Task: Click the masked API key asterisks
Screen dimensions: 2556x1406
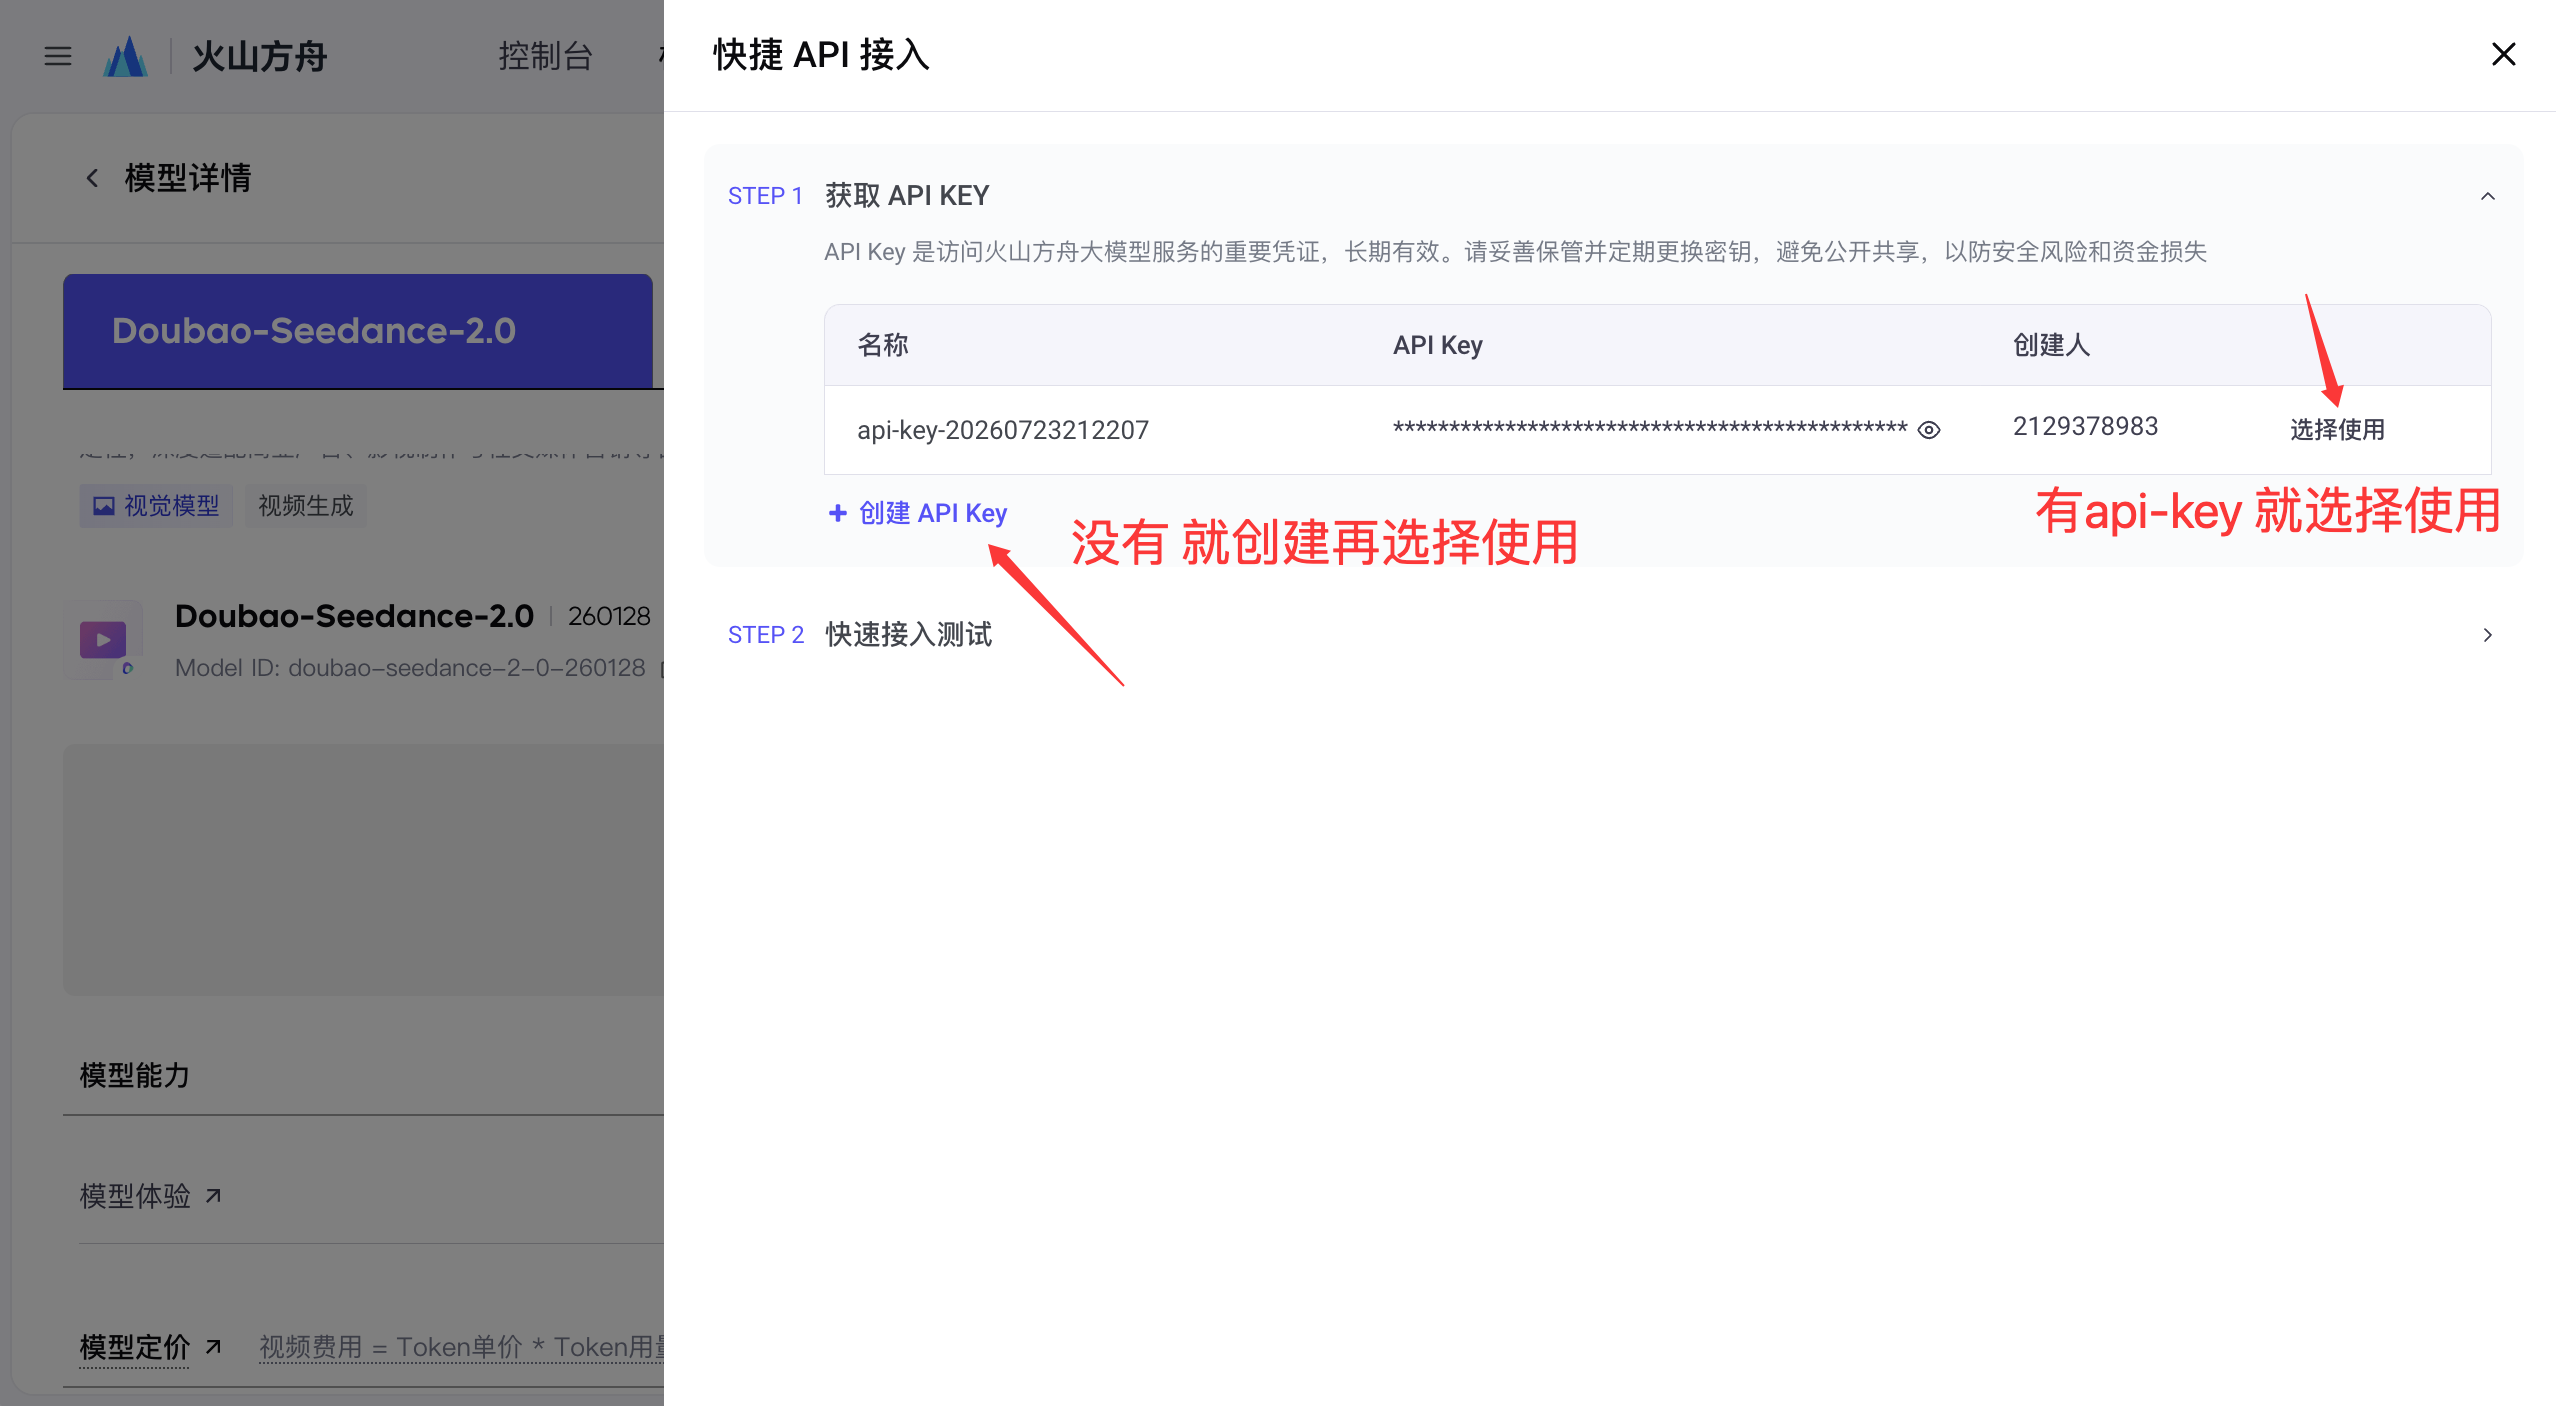Action: click(1650, 429)
